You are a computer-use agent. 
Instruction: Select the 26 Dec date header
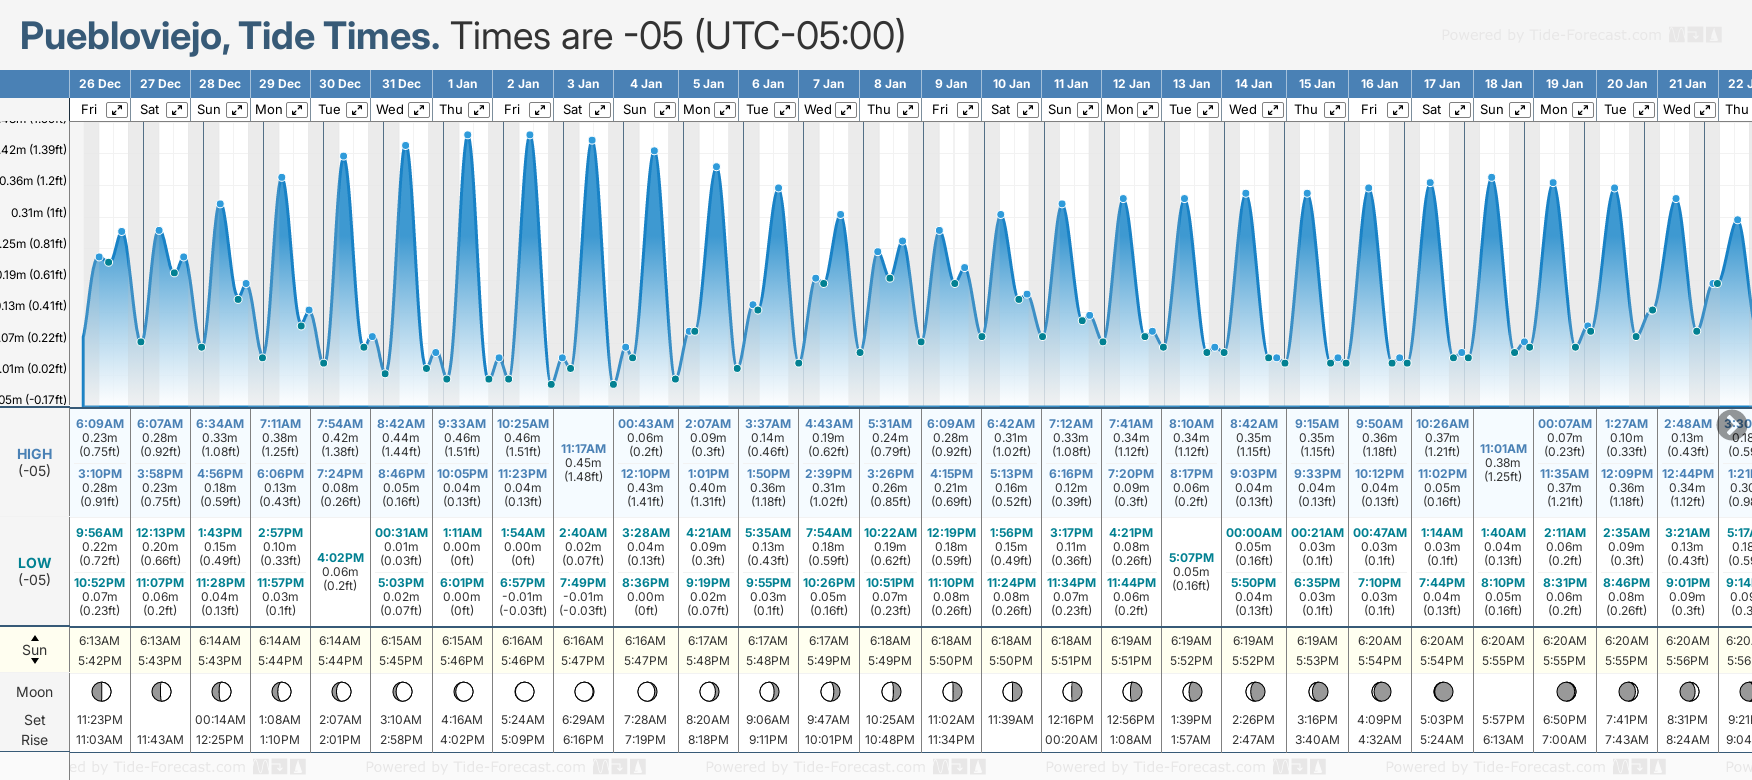pyautogui.click(x=100, y=84)
